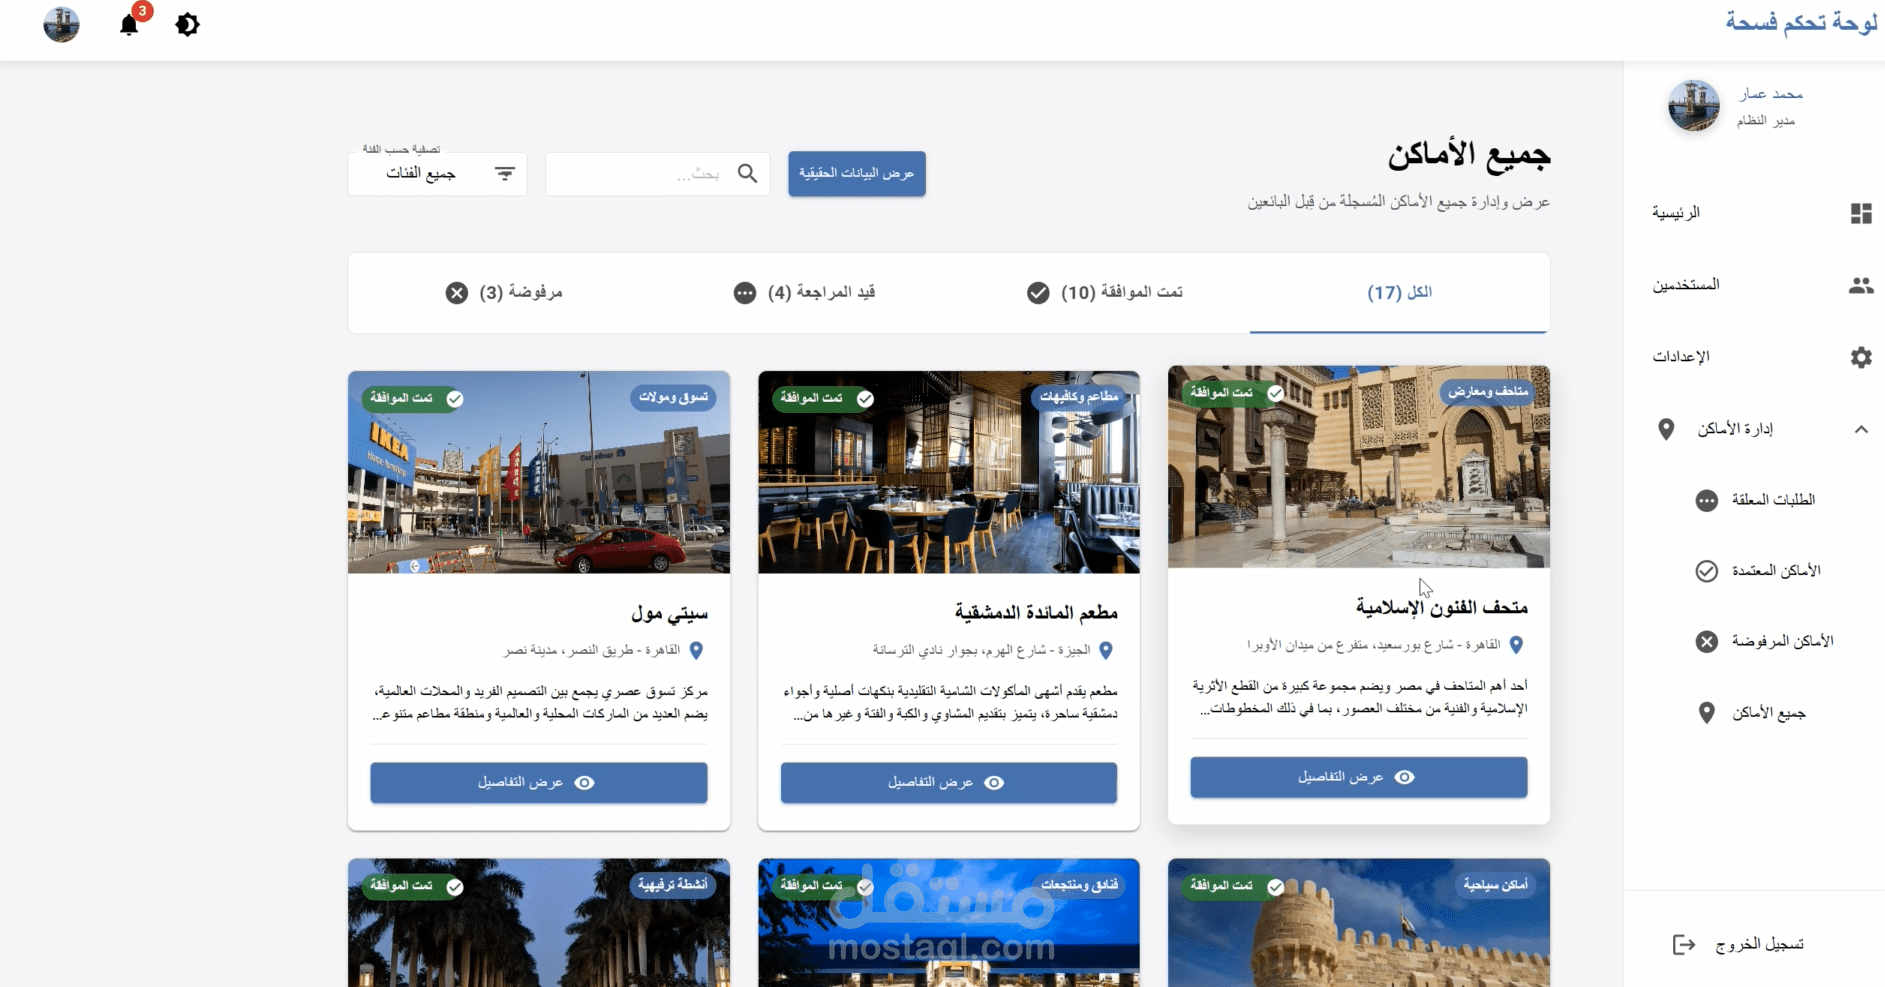
Task: Open مطعم المائدة الدمشقية restaurant photo
Action: tap(948, 472)
